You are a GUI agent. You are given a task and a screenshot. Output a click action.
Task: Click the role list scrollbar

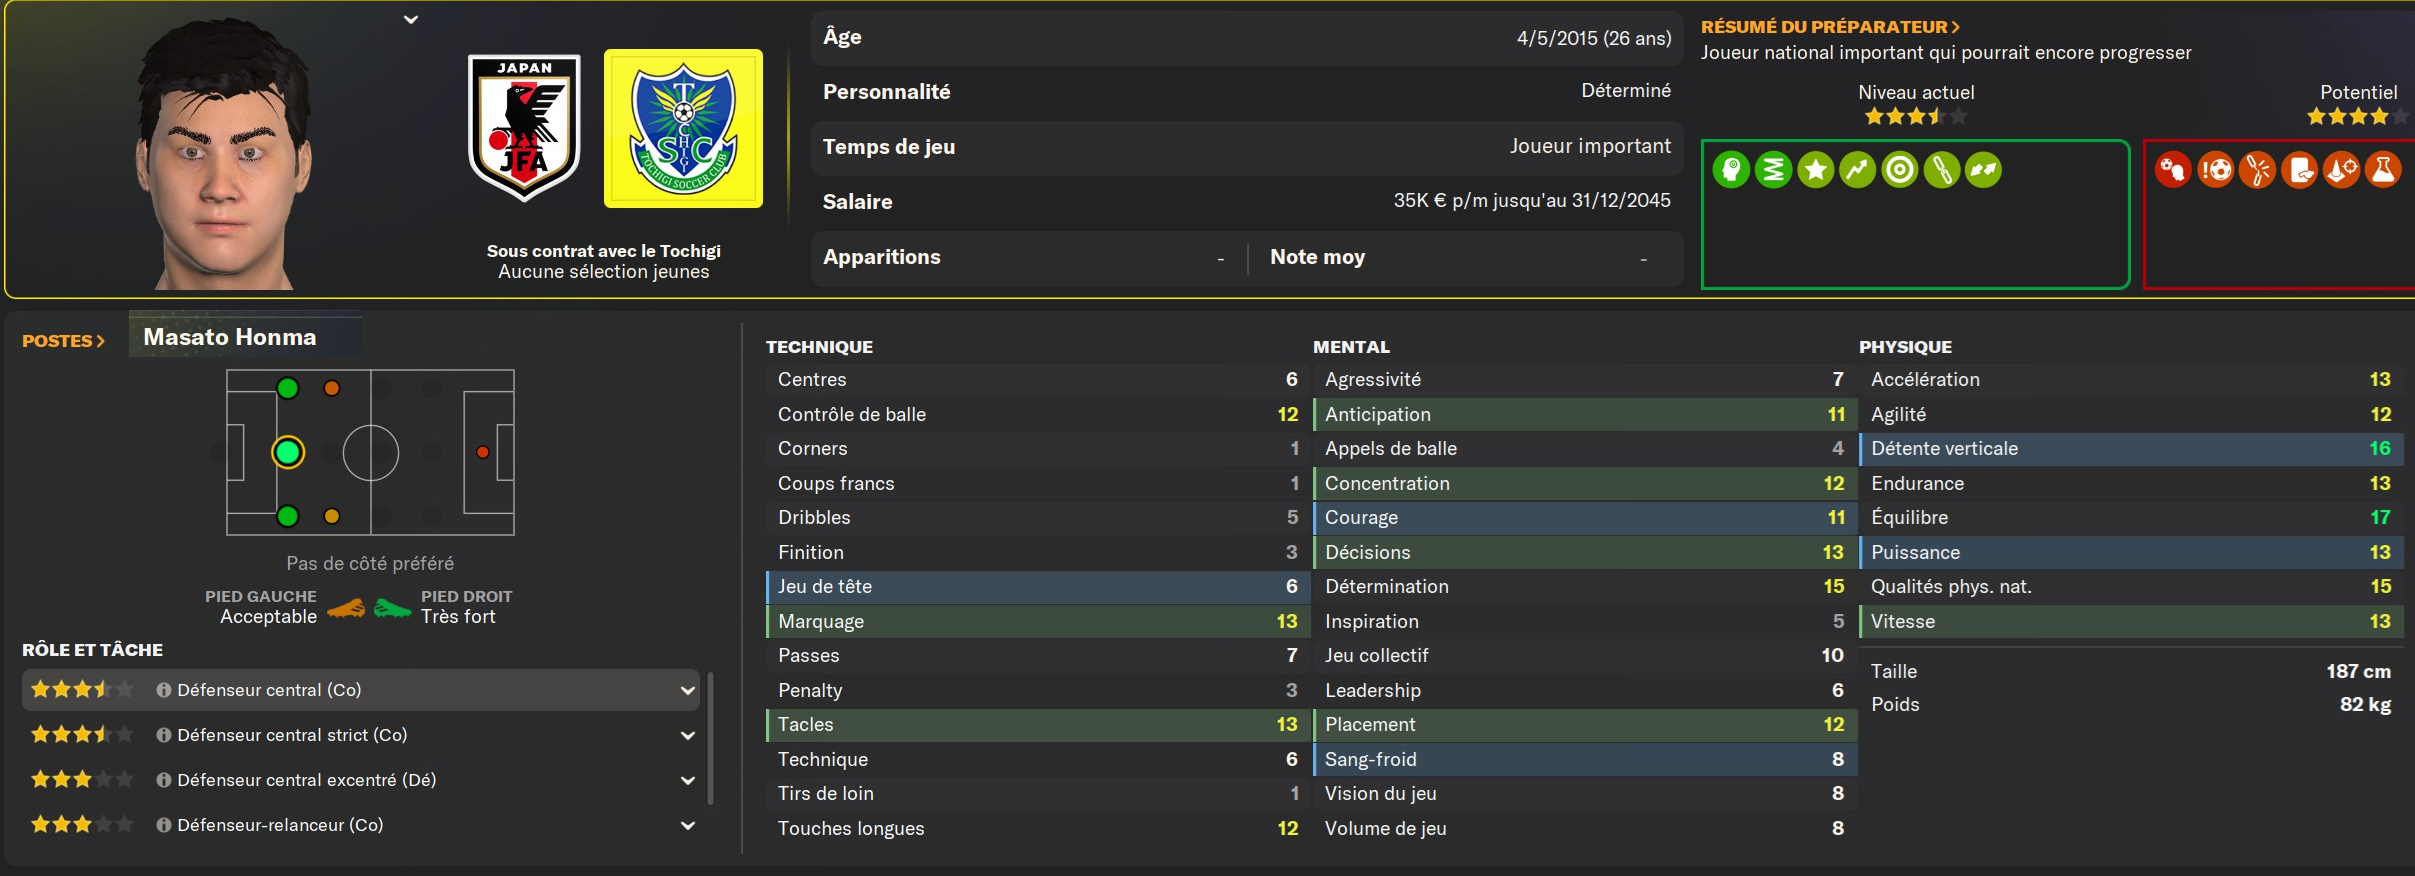[710, 738]
